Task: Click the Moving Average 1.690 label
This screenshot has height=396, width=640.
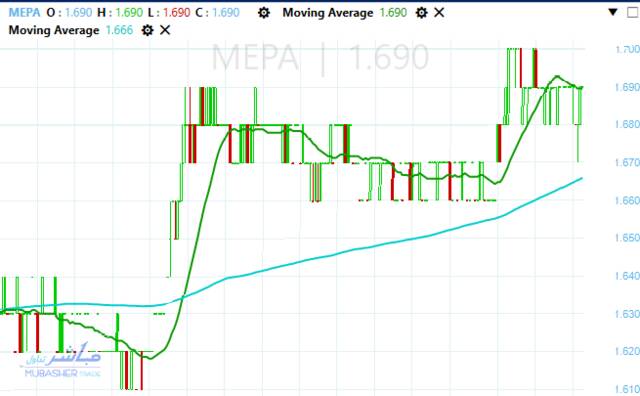Action: (x=345, y=13)
